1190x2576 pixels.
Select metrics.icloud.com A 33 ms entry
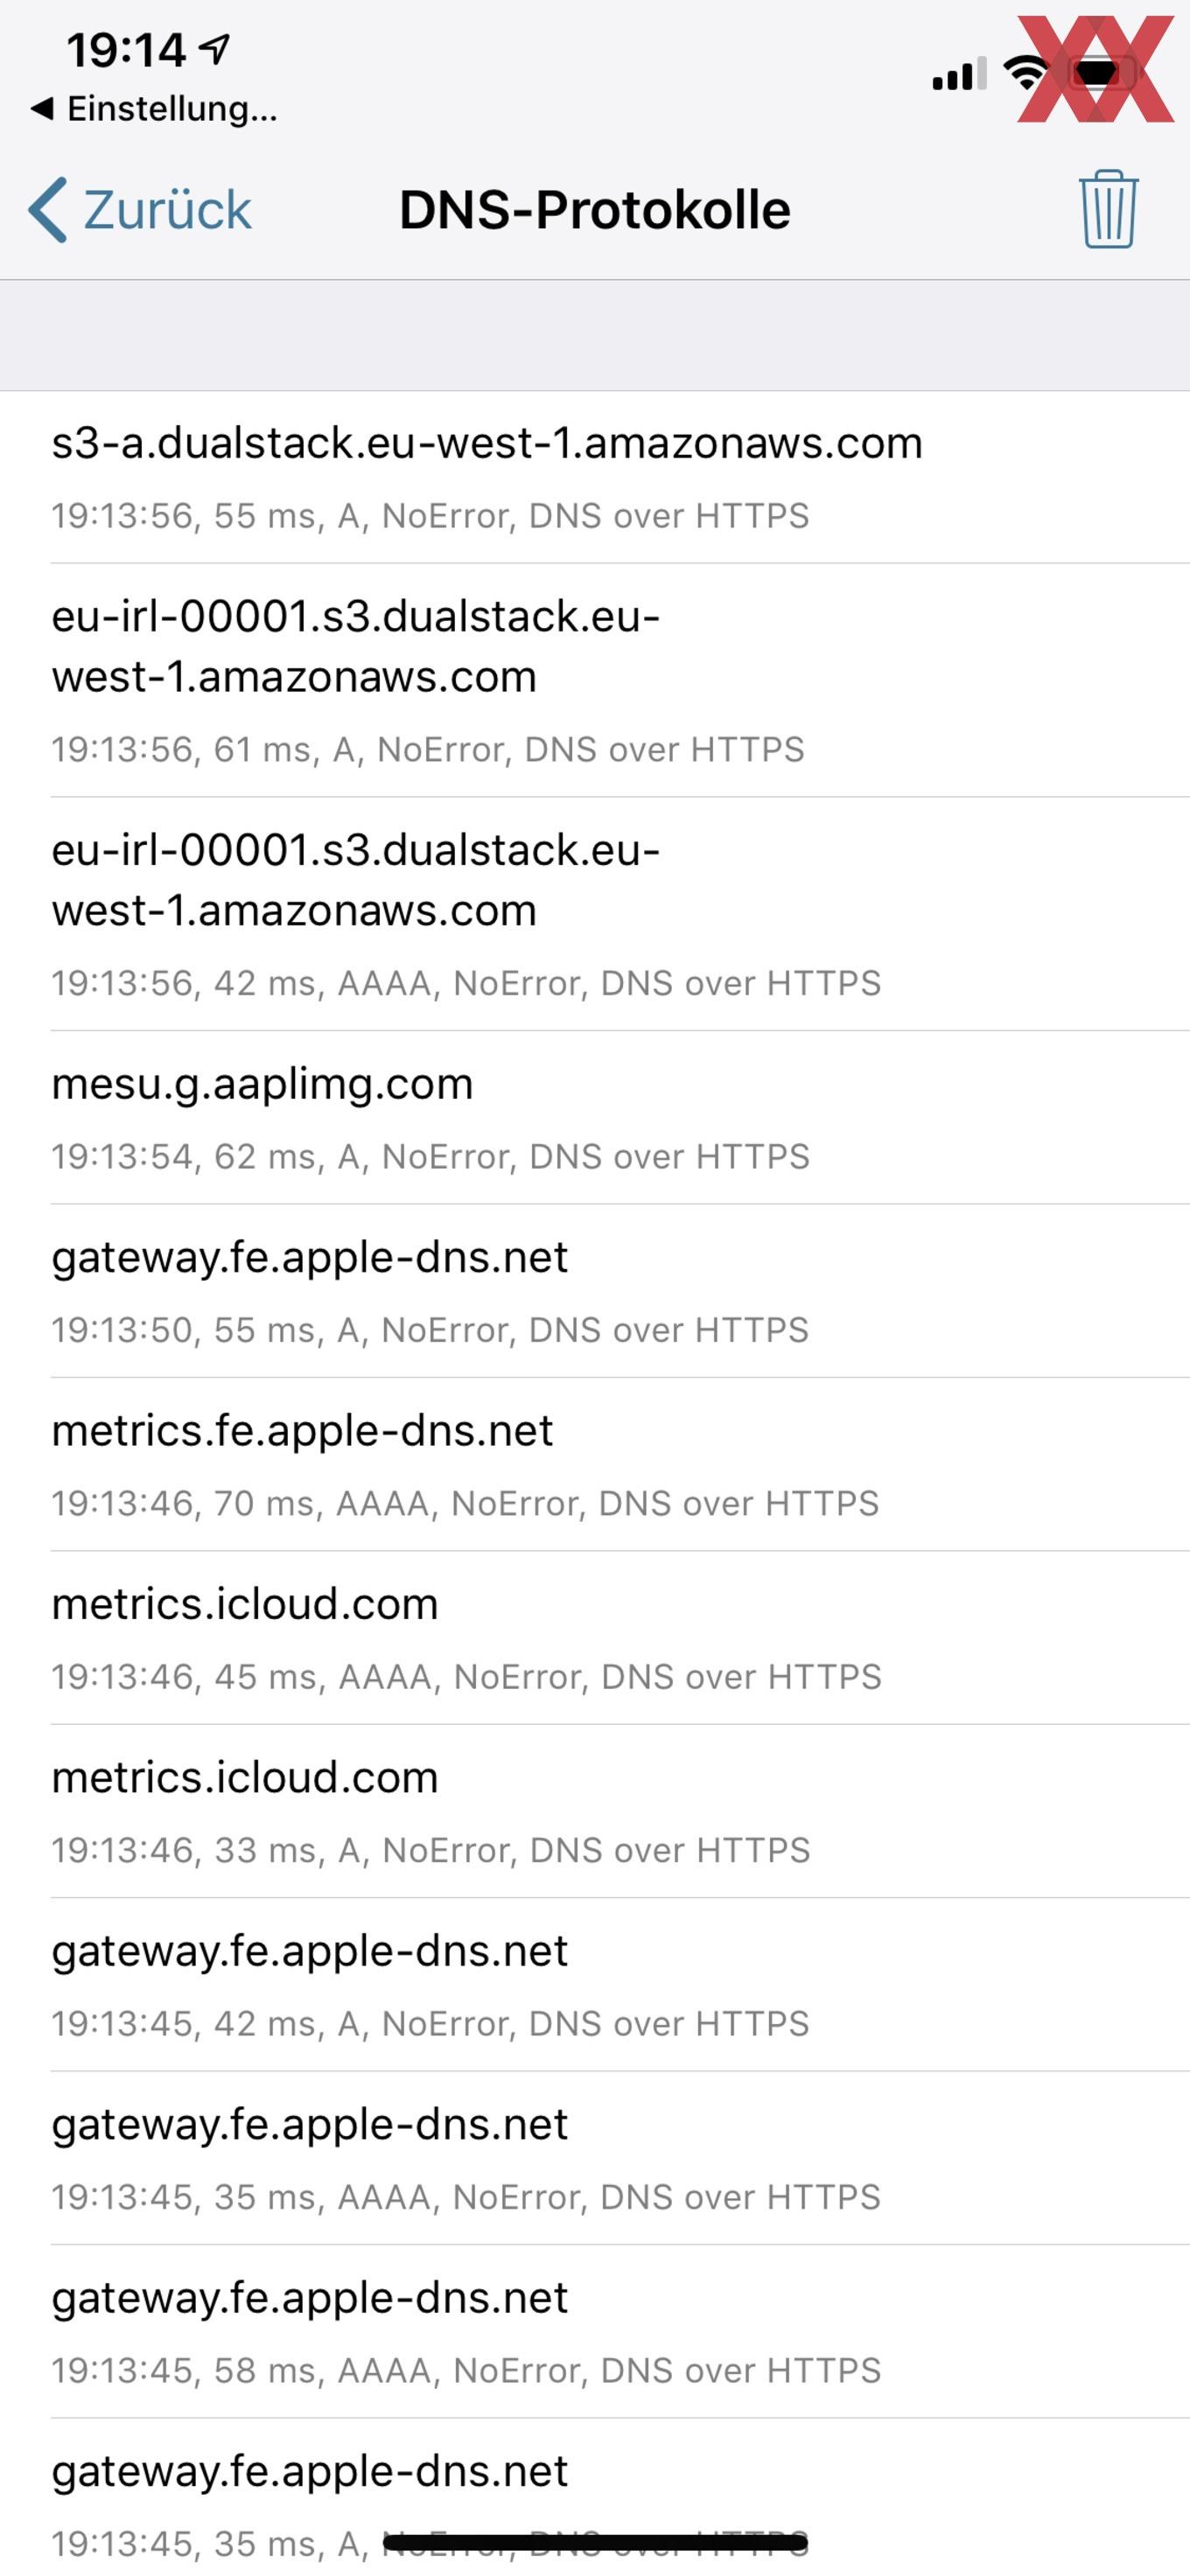[x=595, y=1811]
